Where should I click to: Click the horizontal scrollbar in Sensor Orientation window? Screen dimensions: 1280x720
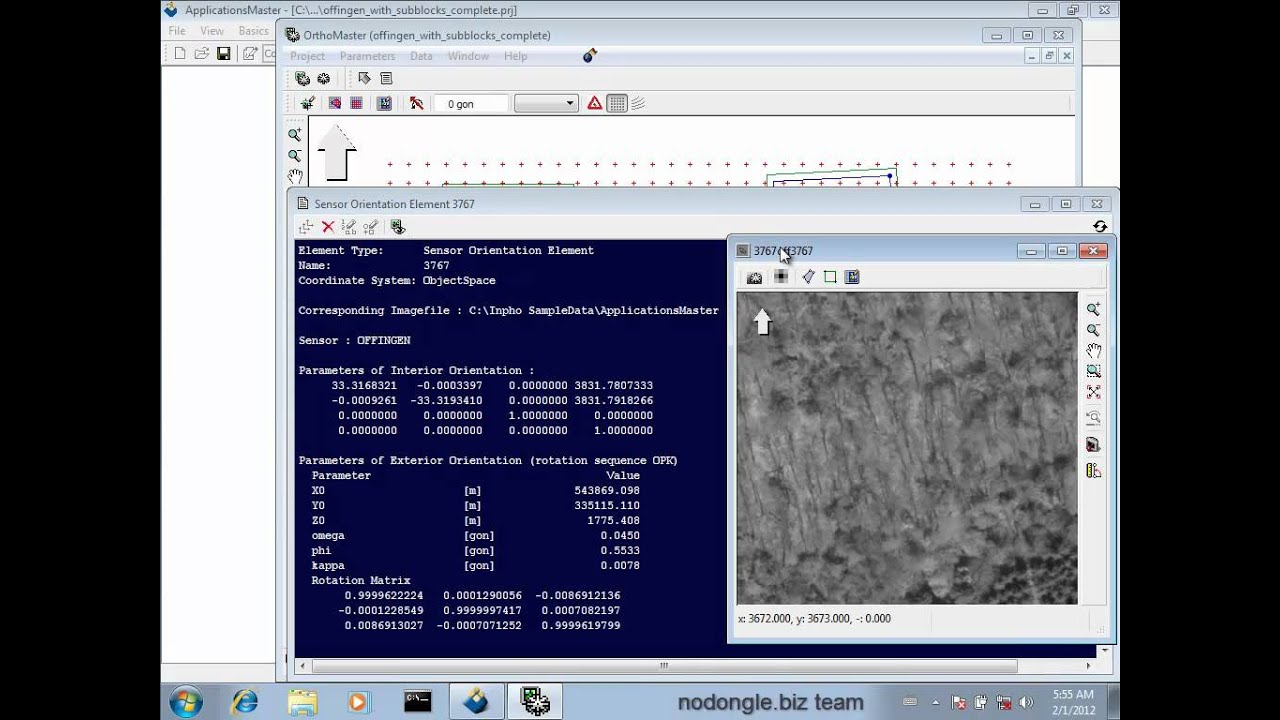664,665
